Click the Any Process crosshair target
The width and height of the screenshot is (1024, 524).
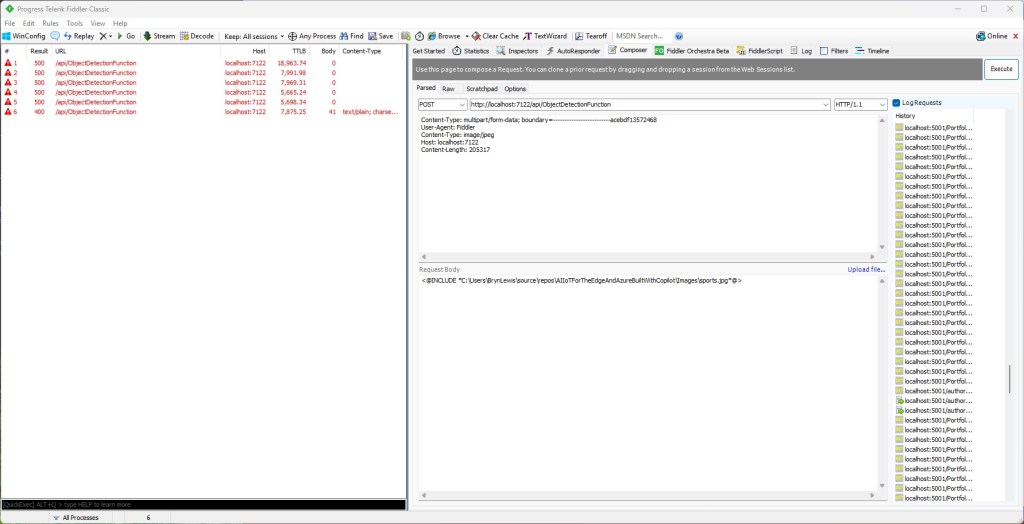tap(312, 36)
